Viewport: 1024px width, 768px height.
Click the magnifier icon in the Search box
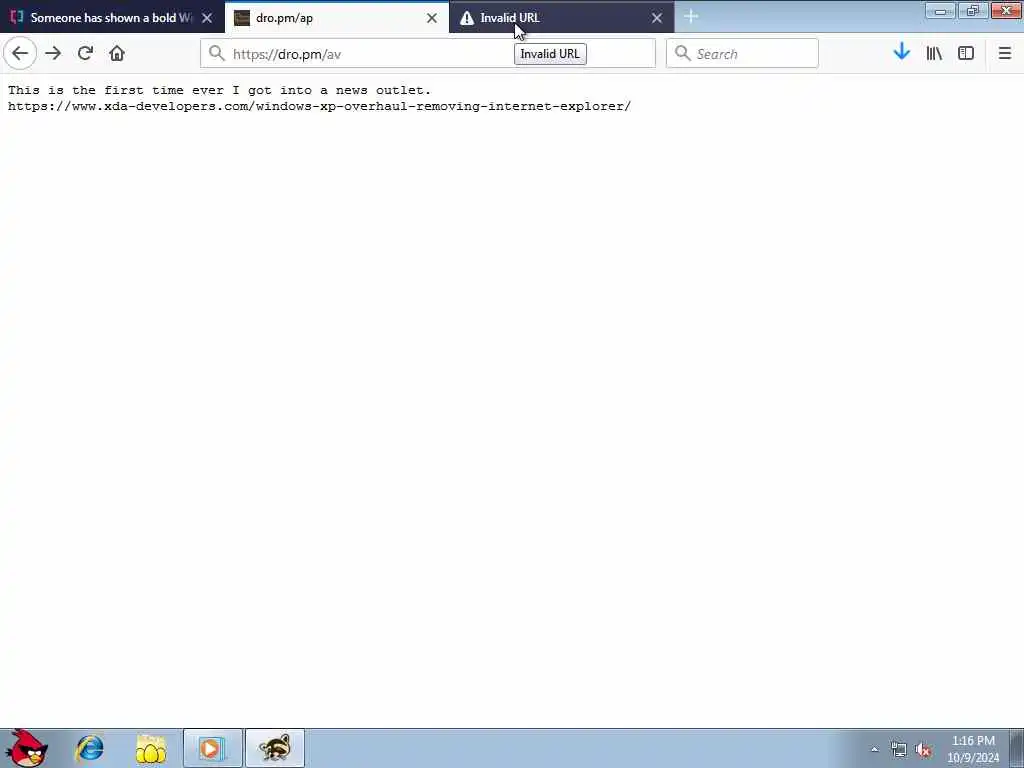tap(682, 54)
